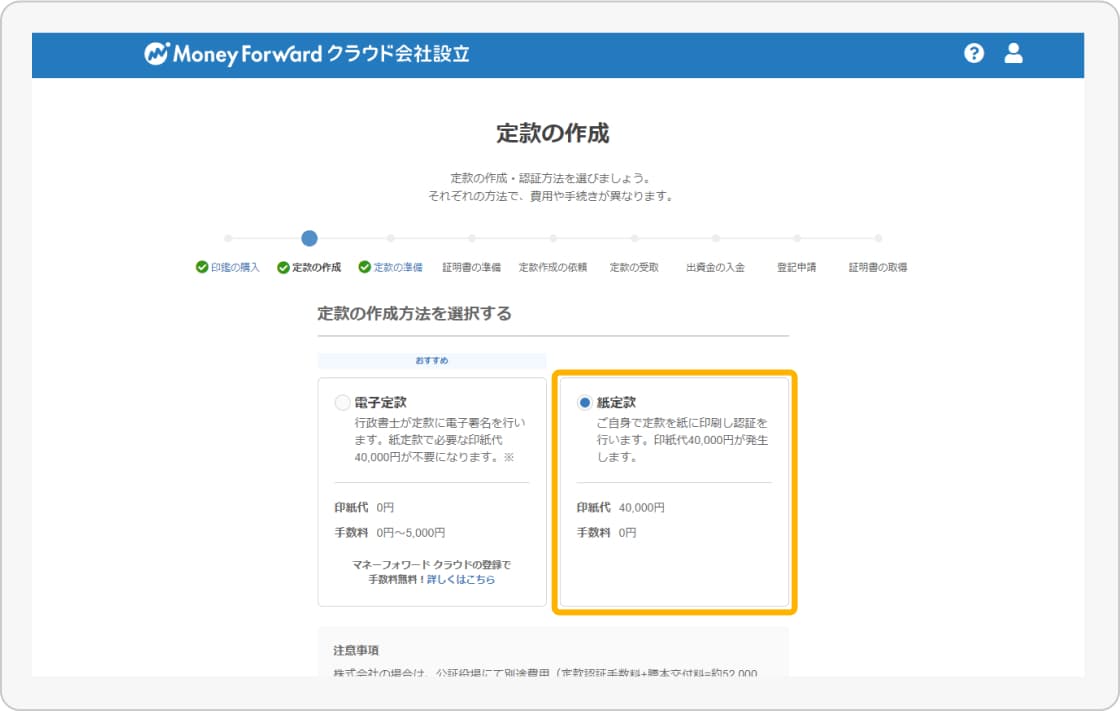Click the 登記申請 step label
The image size is (1120, 711).
coord(796,268)
